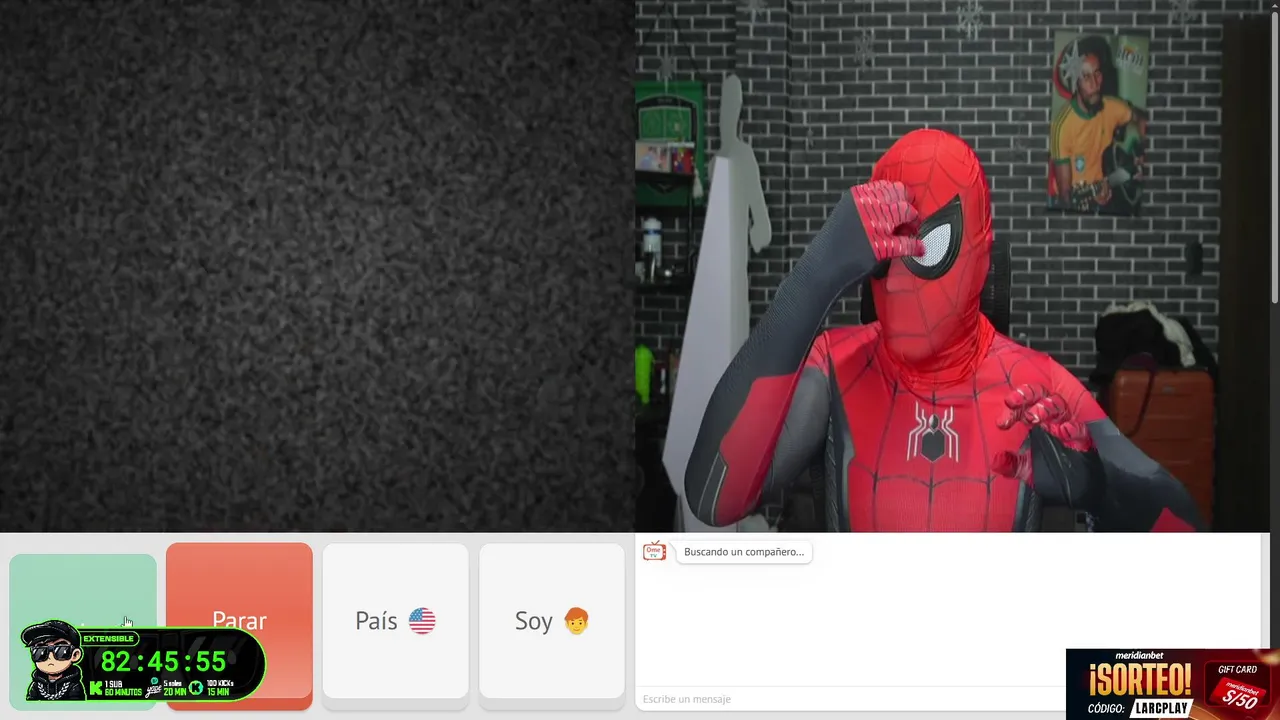Click the SORTEO giveaway banner
This screenshot has height=720, width=1280.
click(1173, 684)
